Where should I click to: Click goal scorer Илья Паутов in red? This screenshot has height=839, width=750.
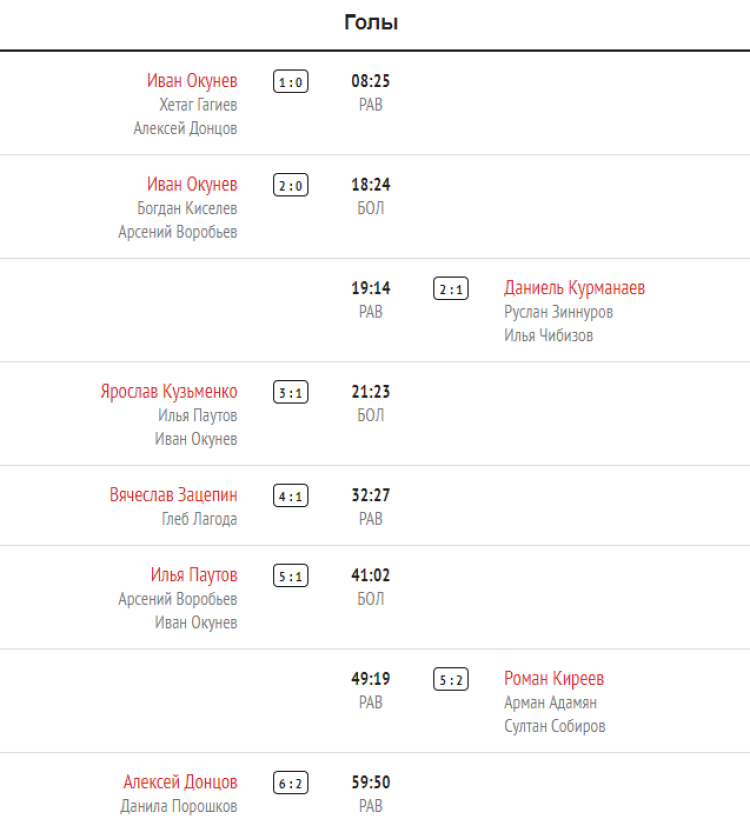tap(194, 575)
